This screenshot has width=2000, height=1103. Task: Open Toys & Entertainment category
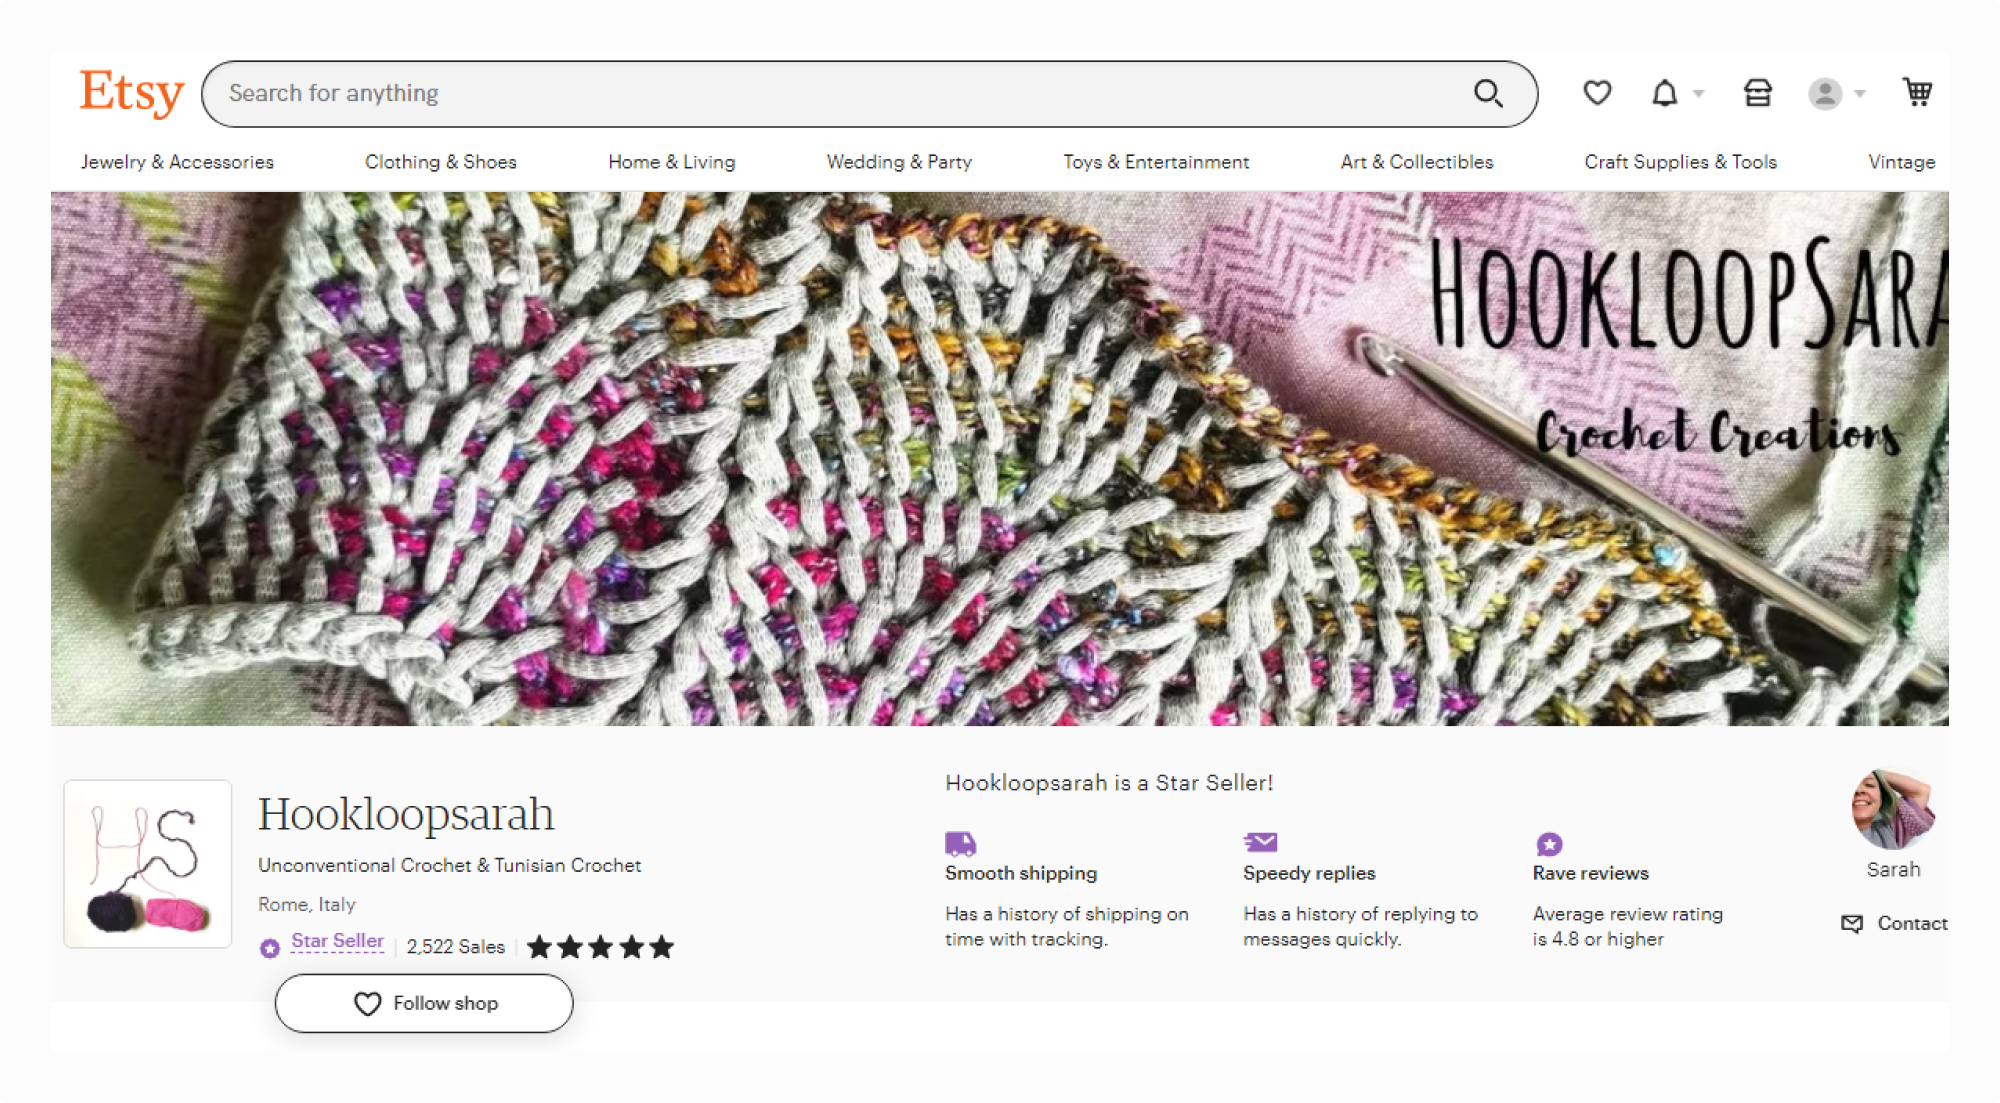coord(1156,162)
